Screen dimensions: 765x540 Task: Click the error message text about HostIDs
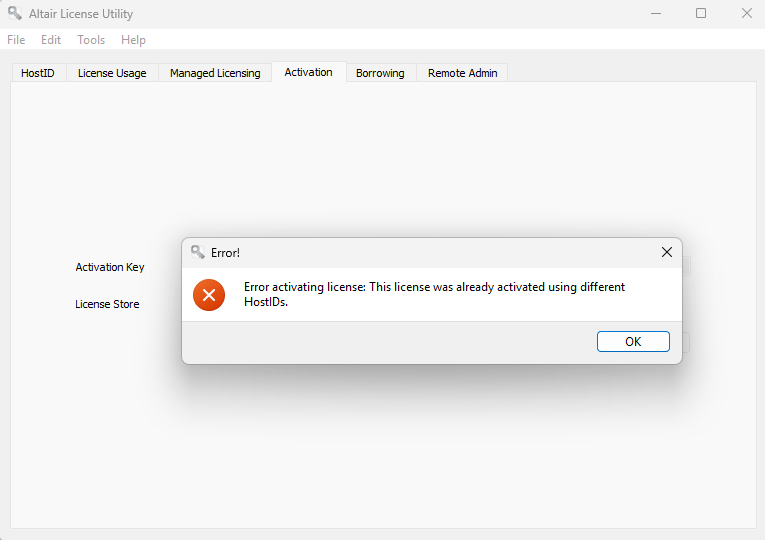pyautogui.click(x=434, y=294)
